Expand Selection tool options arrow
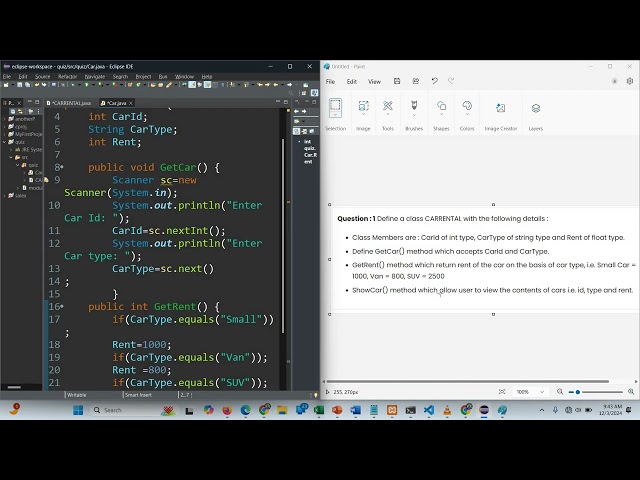Screen dimensions: 640x480 pos(335,115)
